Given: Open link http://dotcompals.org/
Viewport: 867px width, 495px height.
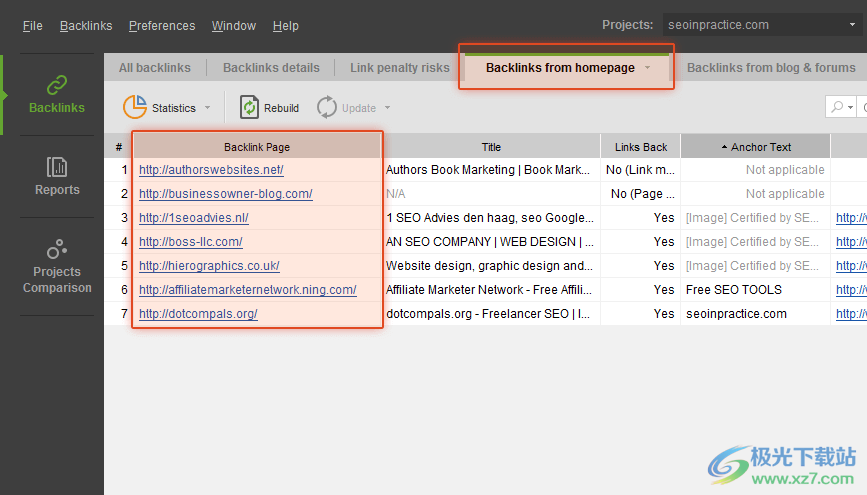Looking at the screenshot, I should (198, 314).
